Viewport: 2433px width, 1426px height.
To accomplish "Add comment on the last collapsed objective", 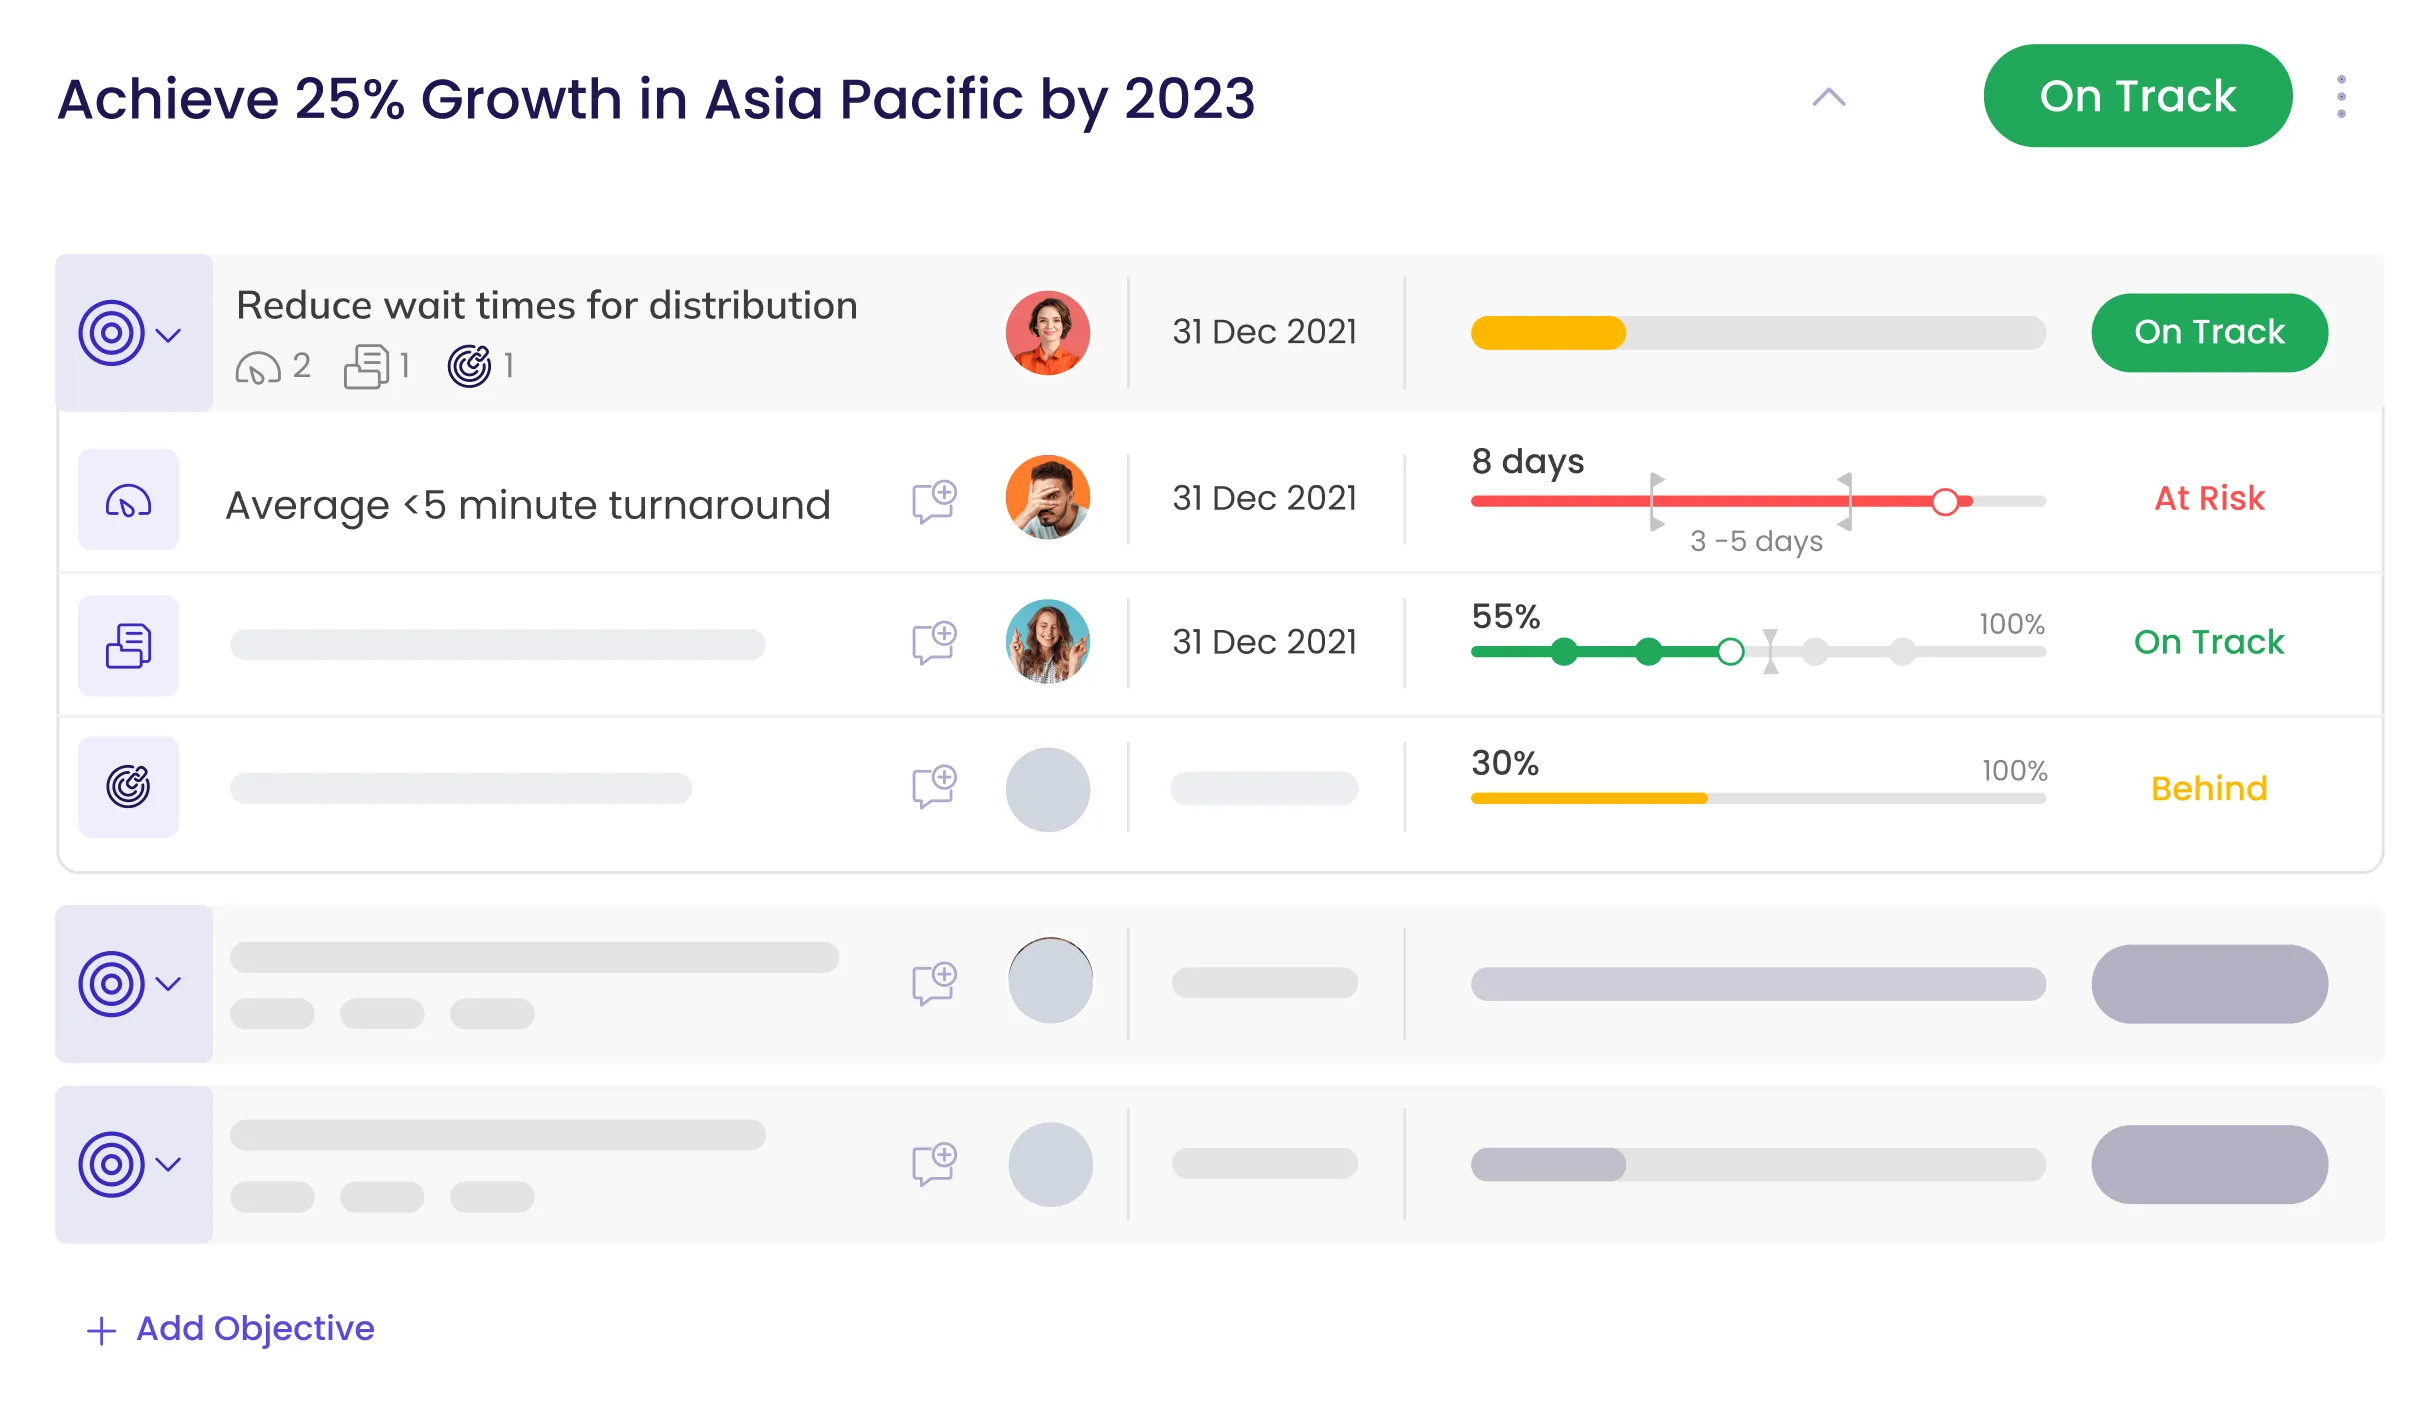I will click(x=934, y=1163).
